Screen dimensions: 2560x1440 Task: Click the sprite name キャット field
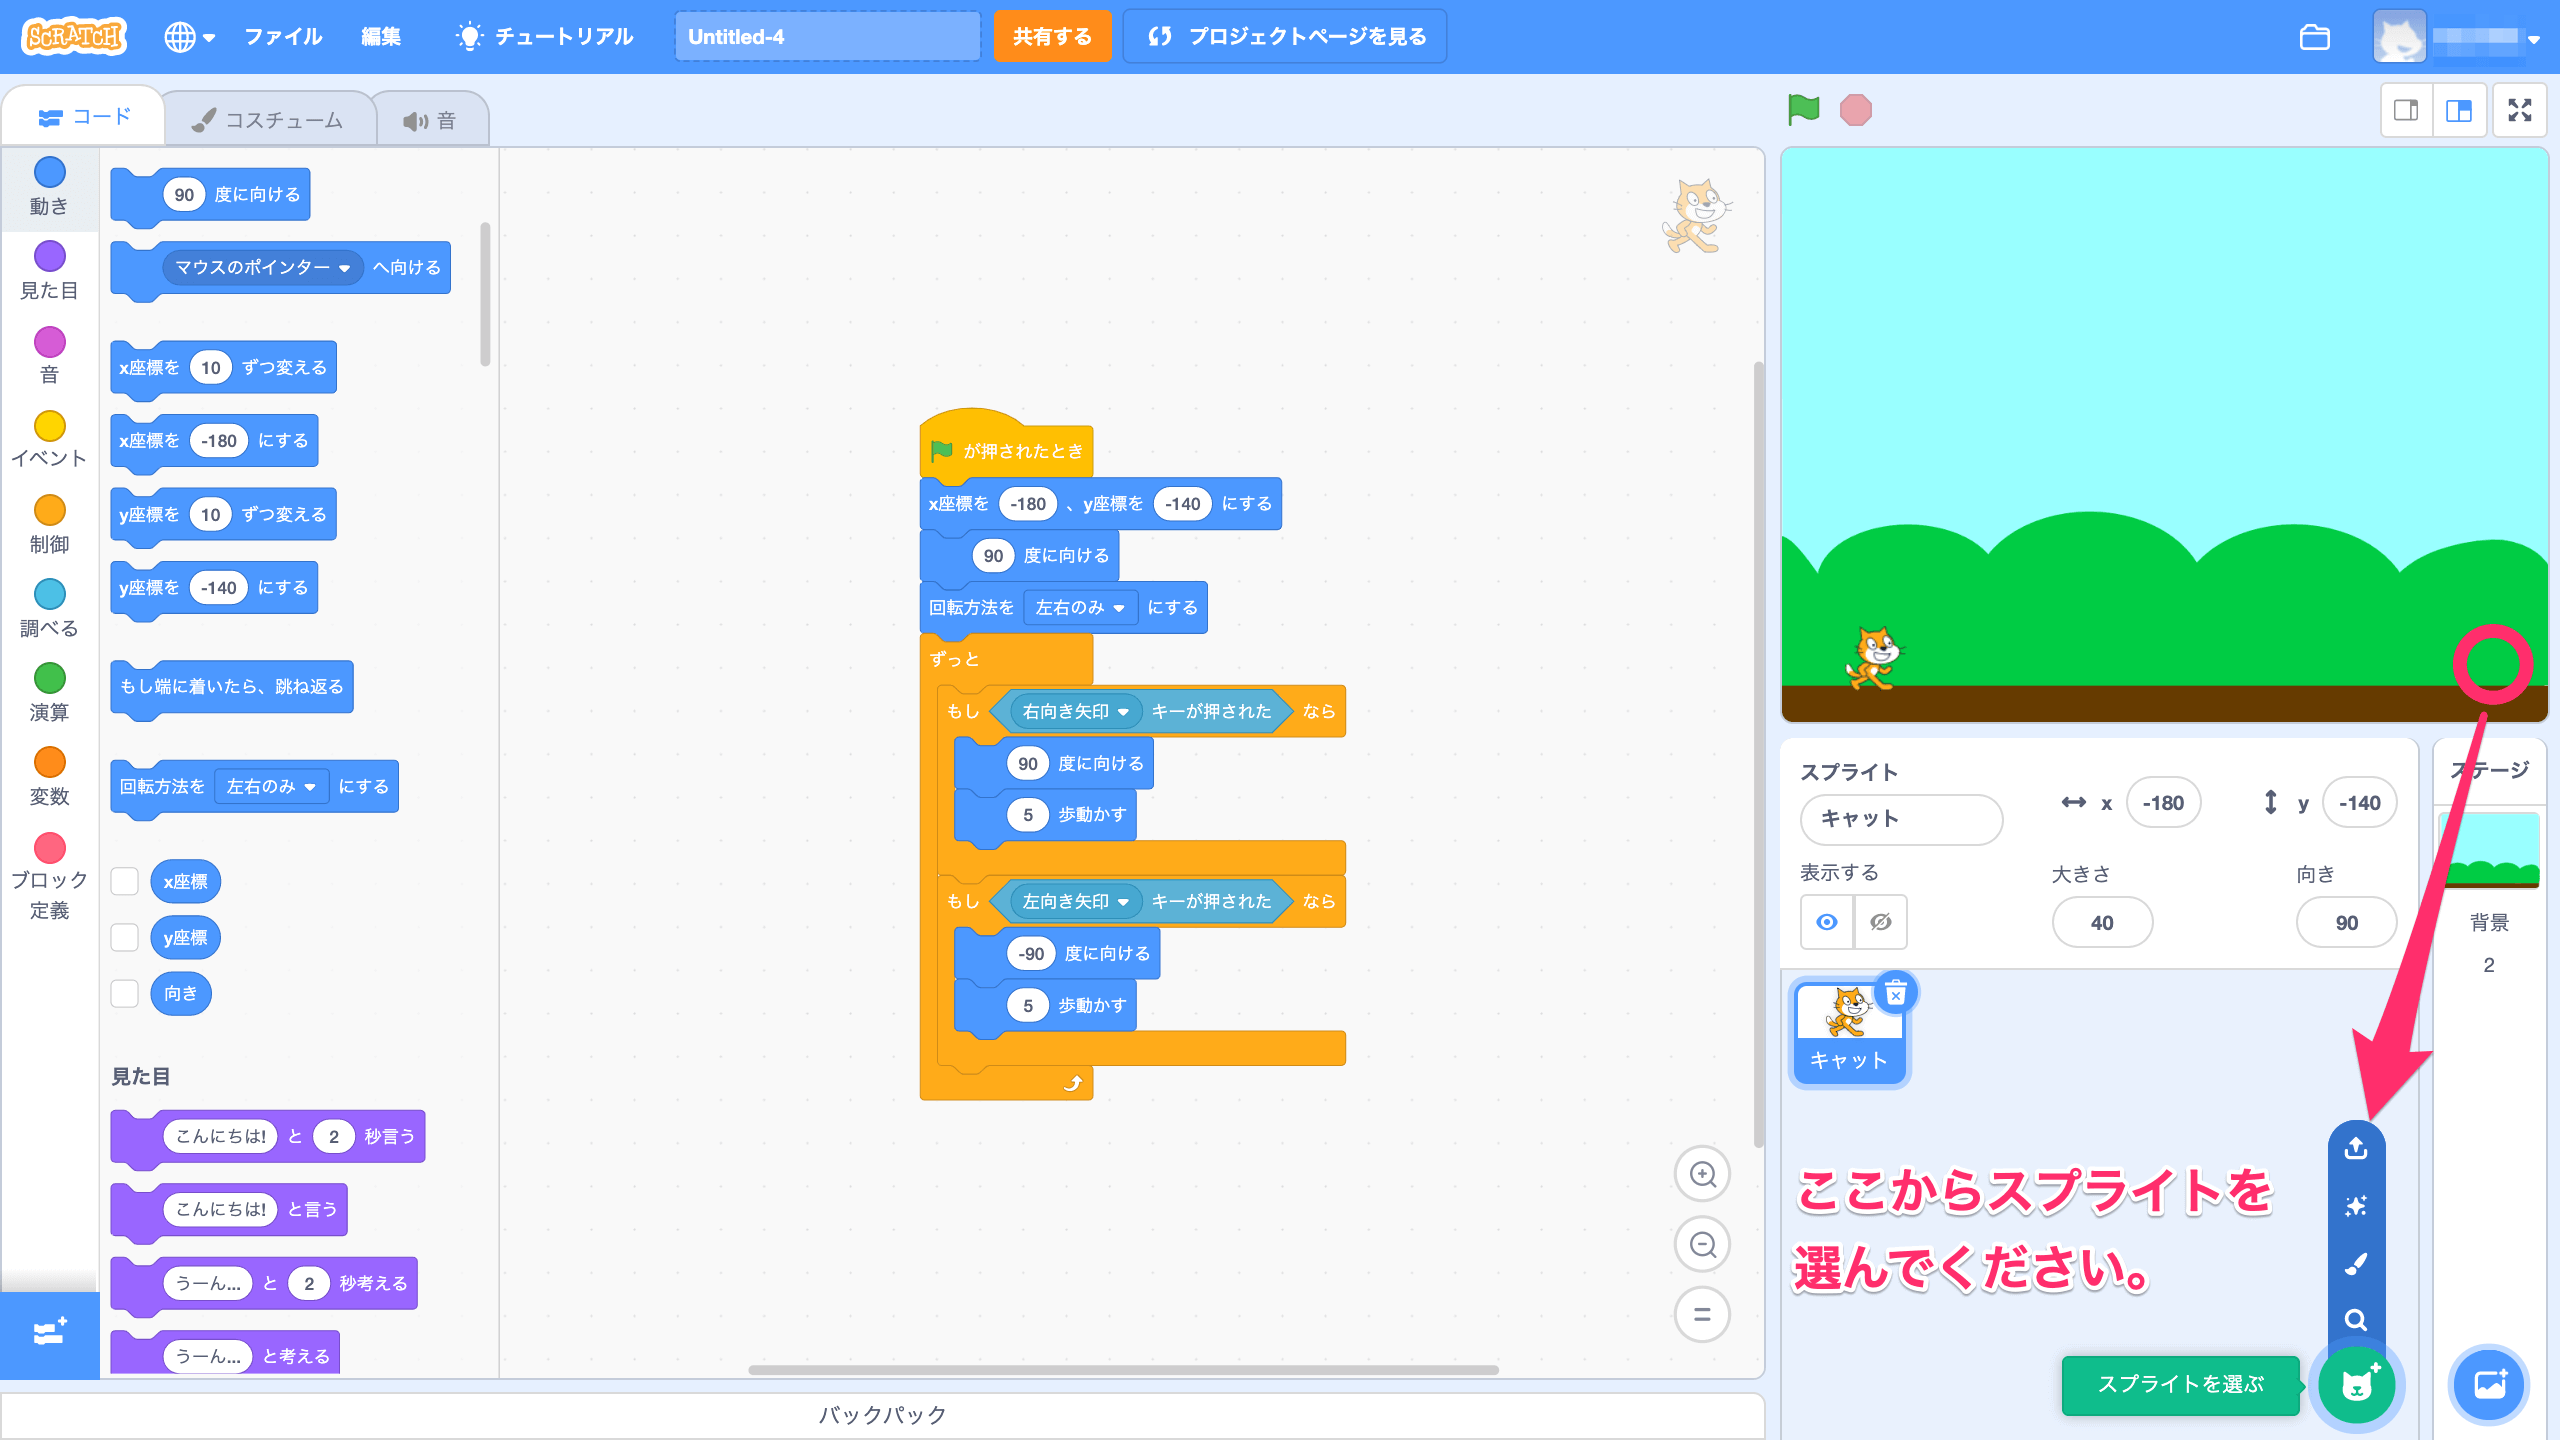1901,819
